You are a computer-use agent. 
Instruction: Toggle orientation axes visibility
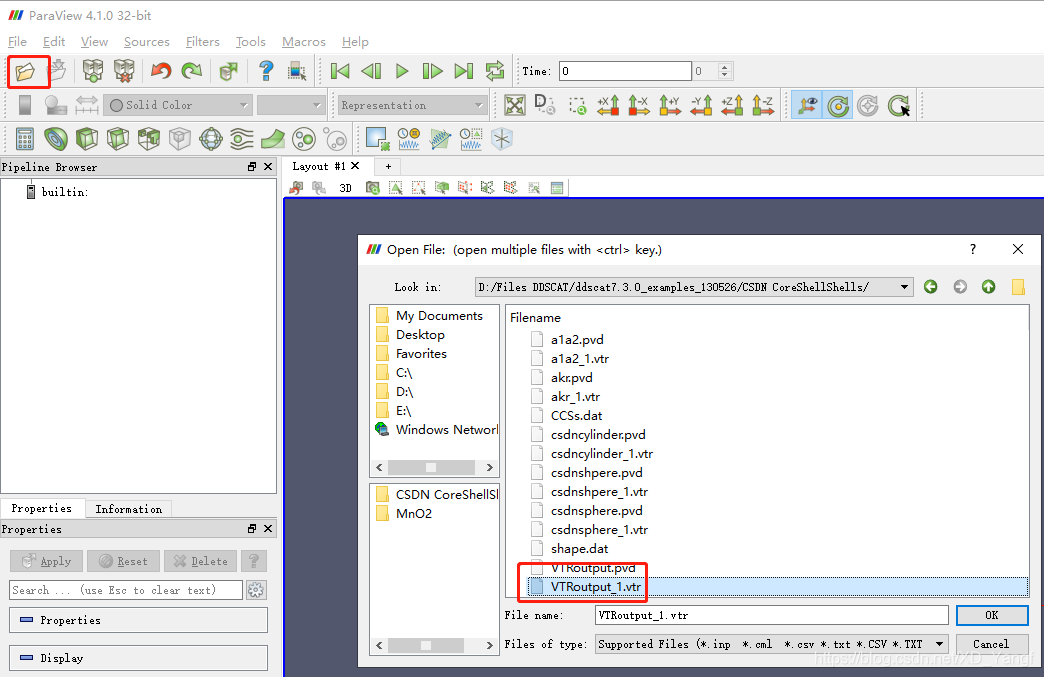pos(808,105)
